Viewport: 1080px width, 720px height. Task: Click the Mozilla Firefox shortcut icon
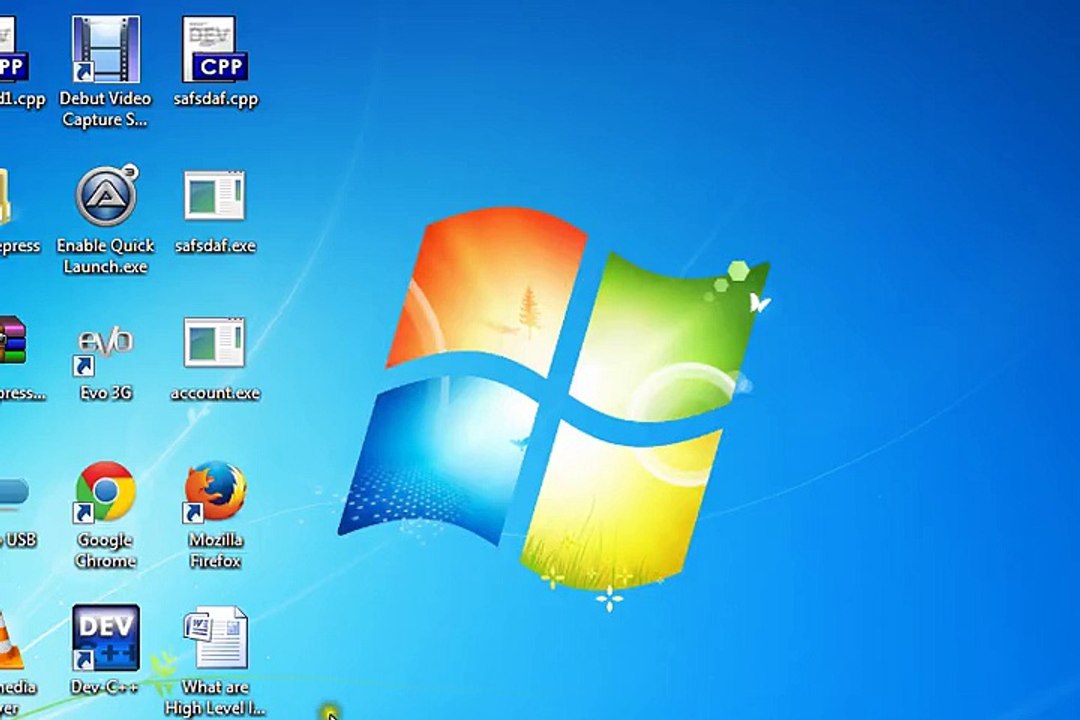tap(215, 492)
